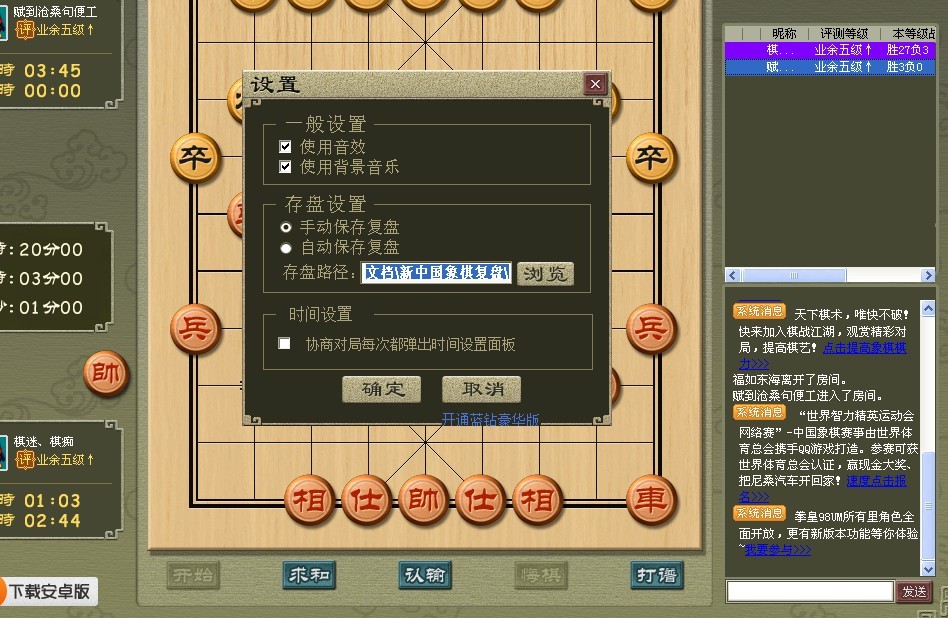Click the 帥 piece sitting outside the board's left edge
This screenshot has width=948, height=618.
pyautogui.click(x=106, y=373)
